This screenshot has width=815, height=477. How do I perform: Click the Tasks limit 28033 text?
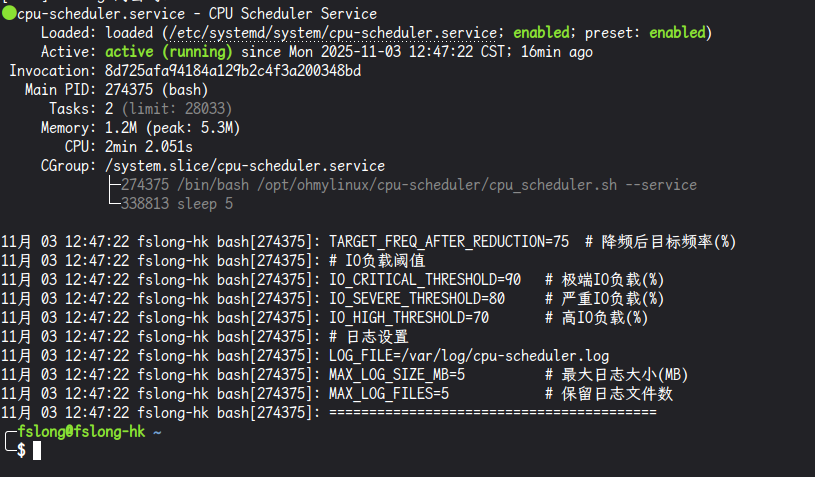(x=177, y=109)
